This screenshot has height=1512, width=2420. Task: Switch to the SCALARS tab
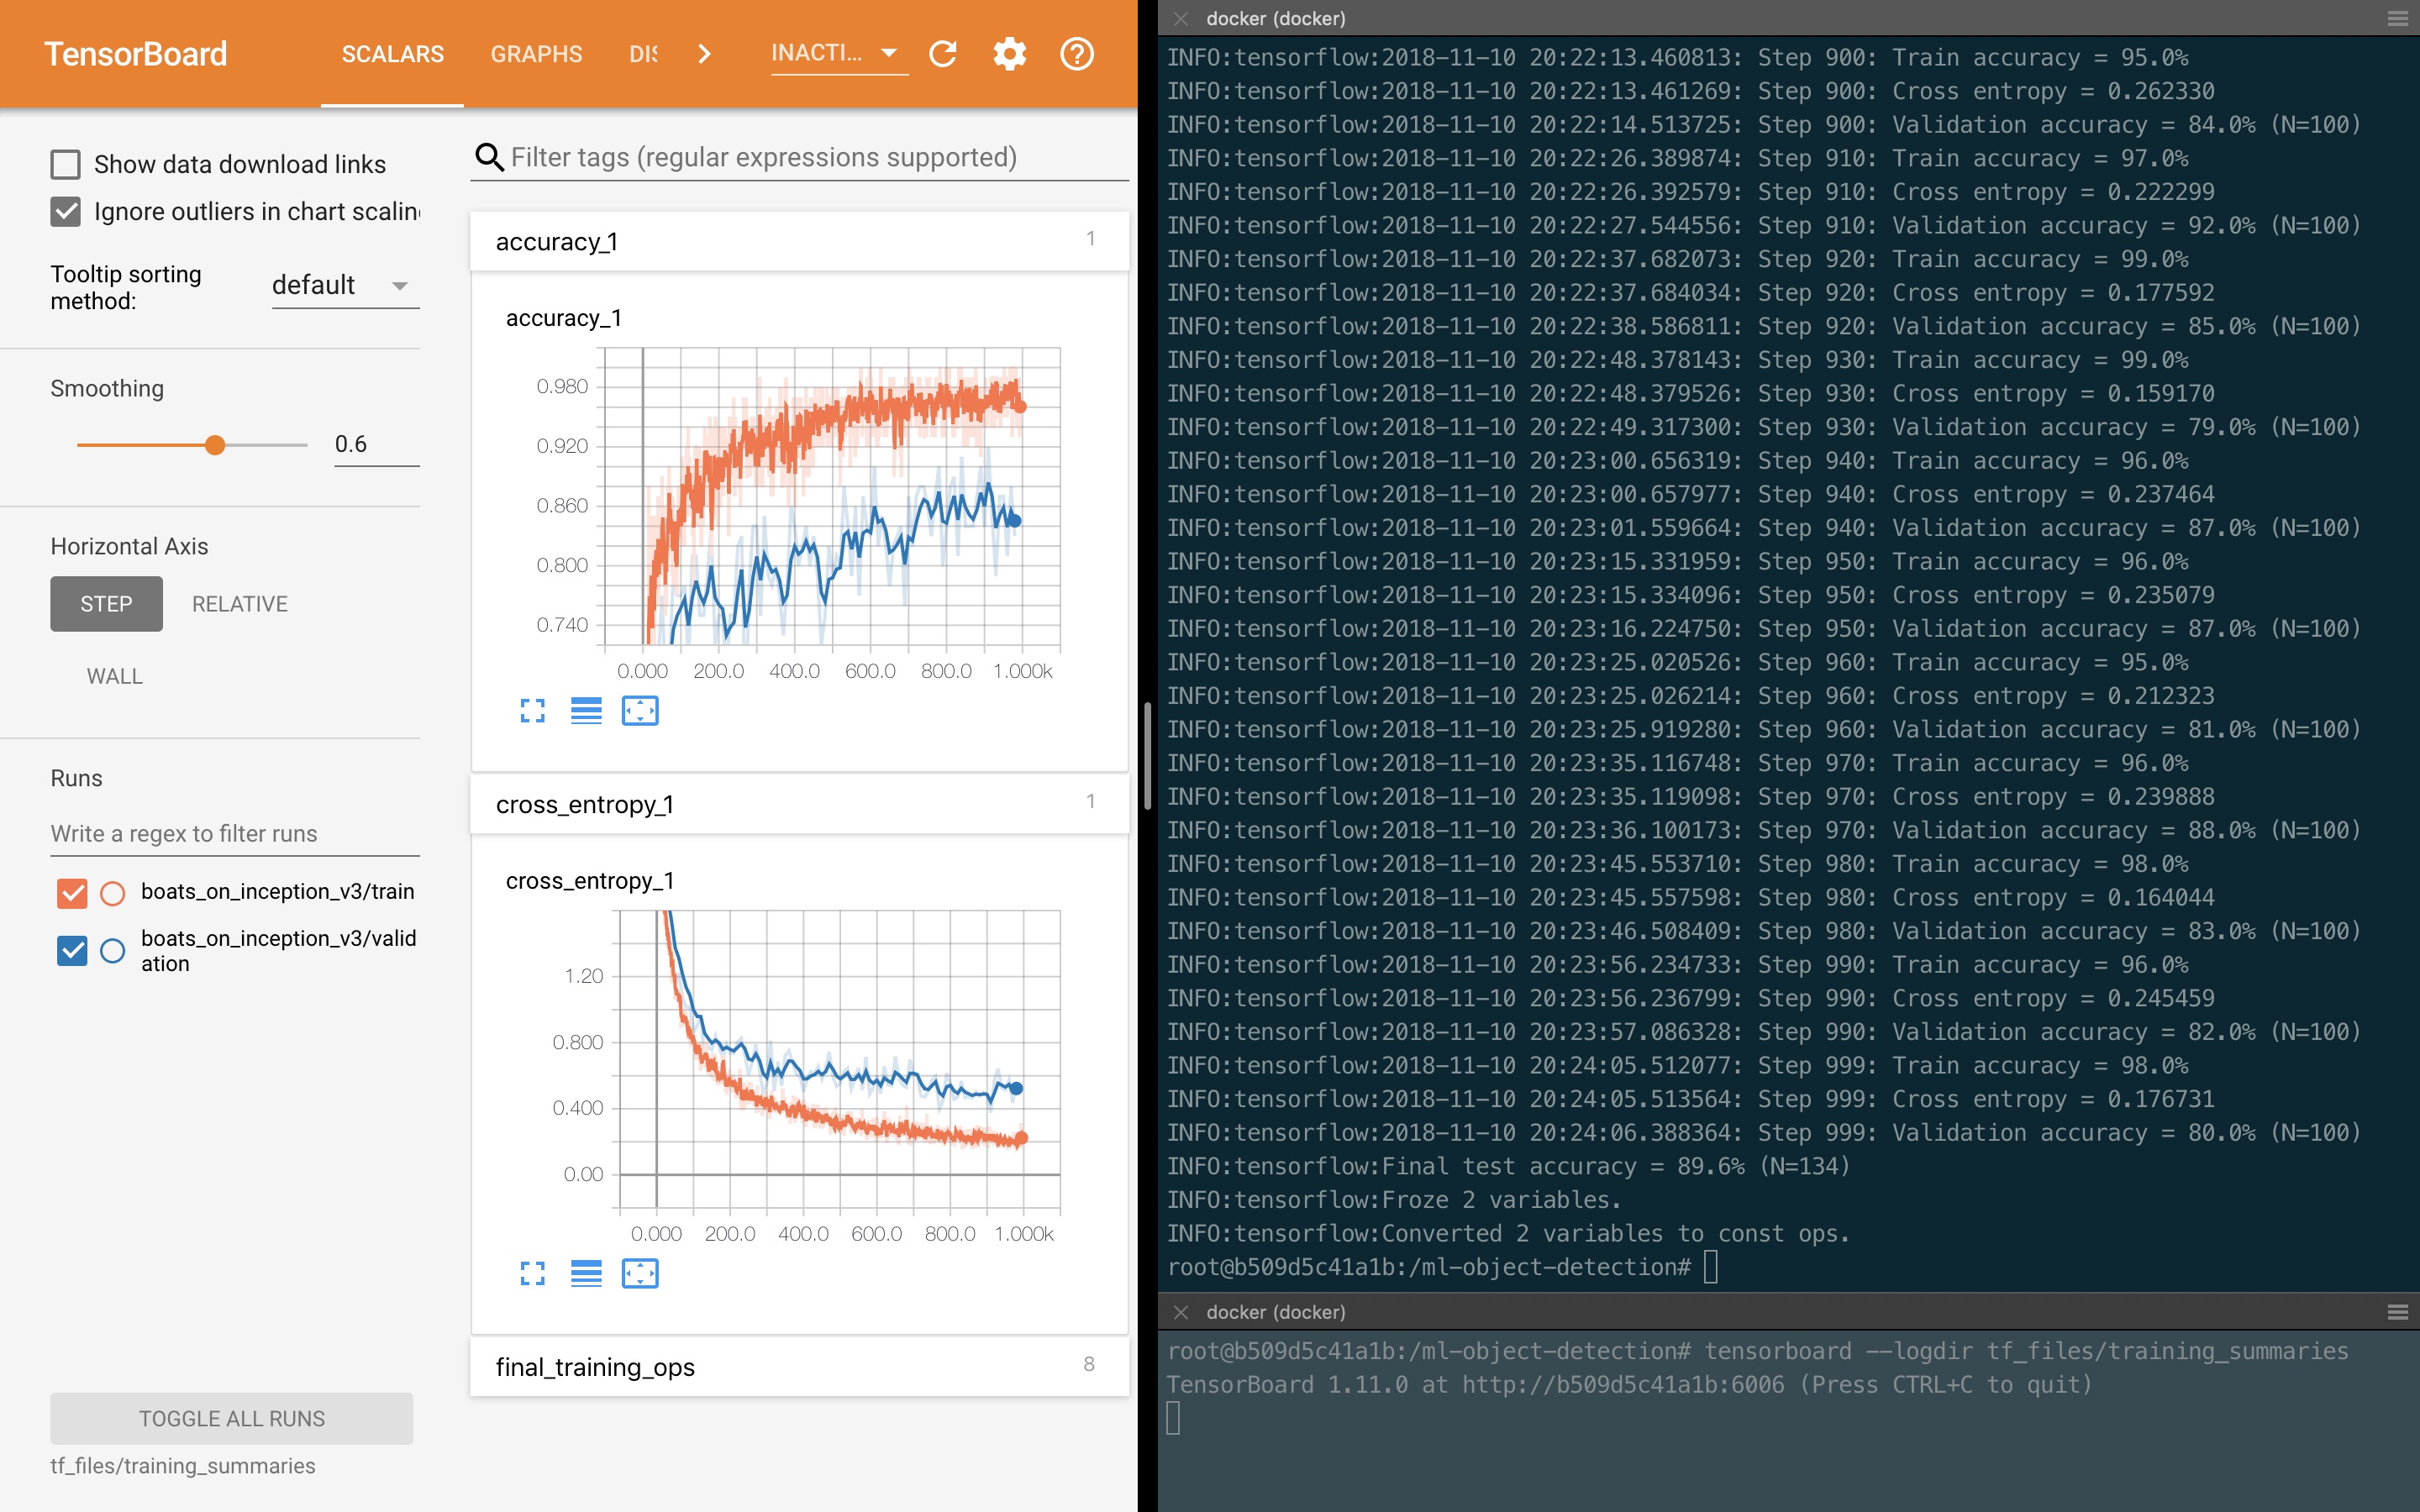point(392,54)
